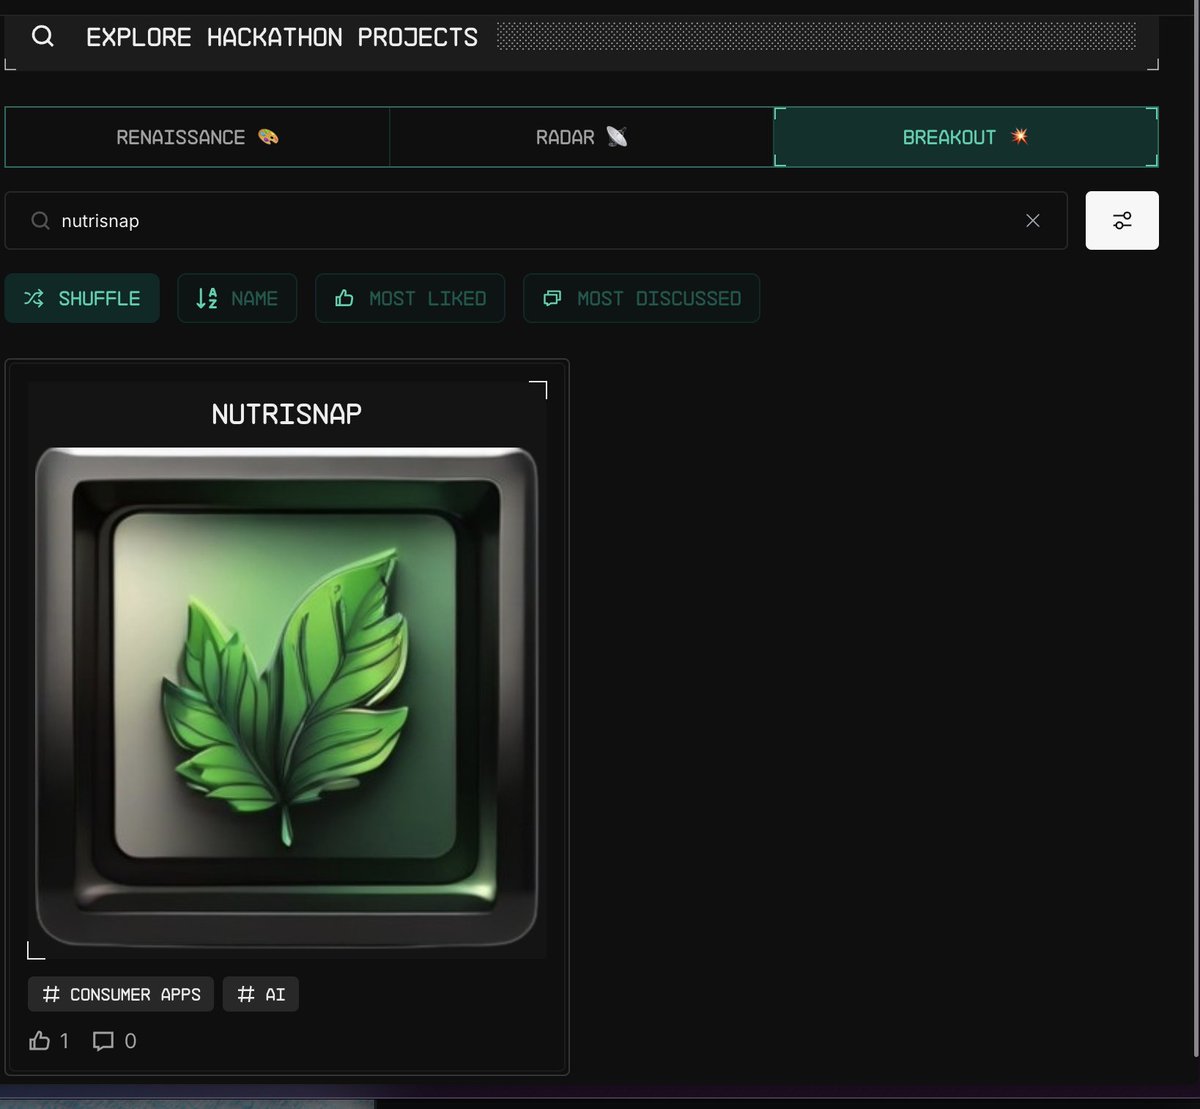Viewport: 1200px width, 1109px height.
Task: Switch to the Radar tab
Action: (581, 137)
